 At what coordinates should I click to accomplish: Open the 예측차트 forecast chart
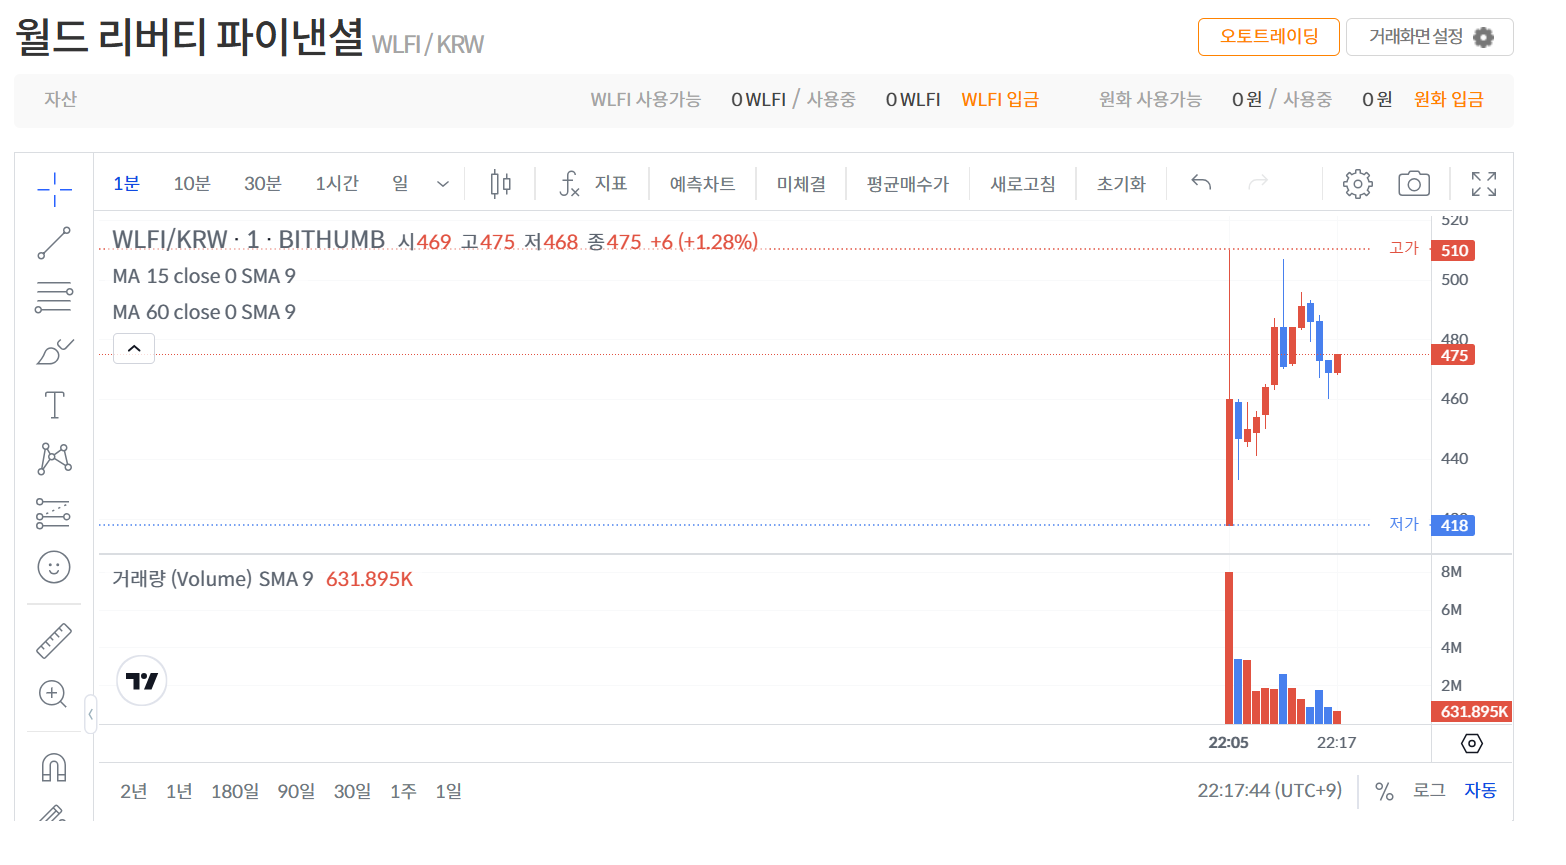coord(702,184)
